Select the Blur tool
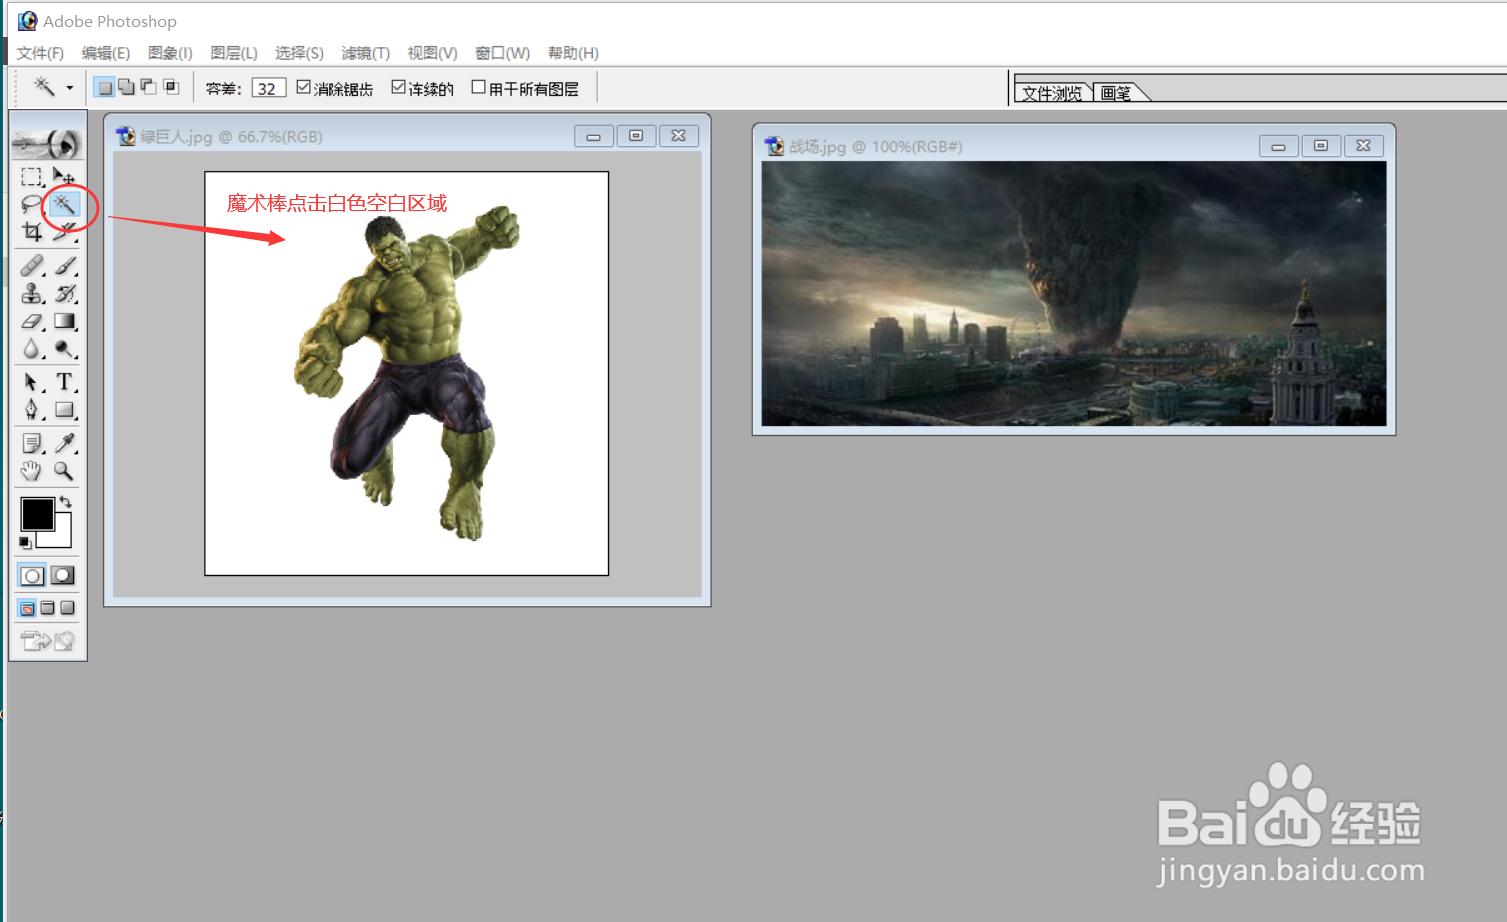This screenshot has height=922, width=1507. tap(32, 349)
